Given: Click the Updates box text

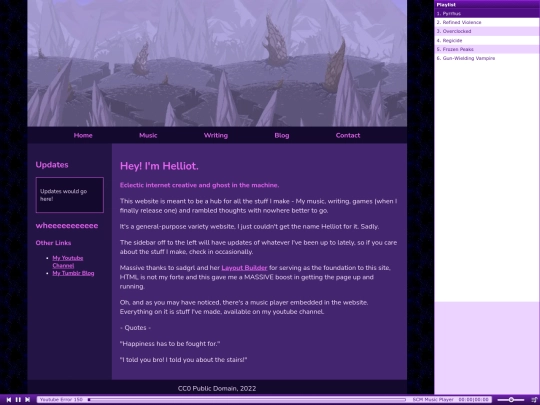Looking at the screenshot, I should 63,195.
